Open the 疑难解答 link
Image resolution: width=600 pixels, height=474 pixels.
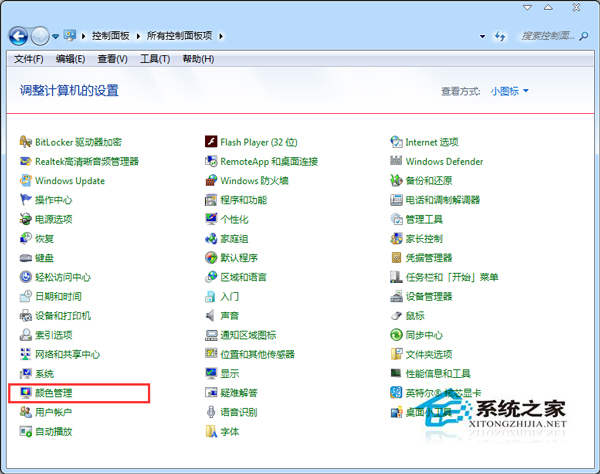(239, 393)
